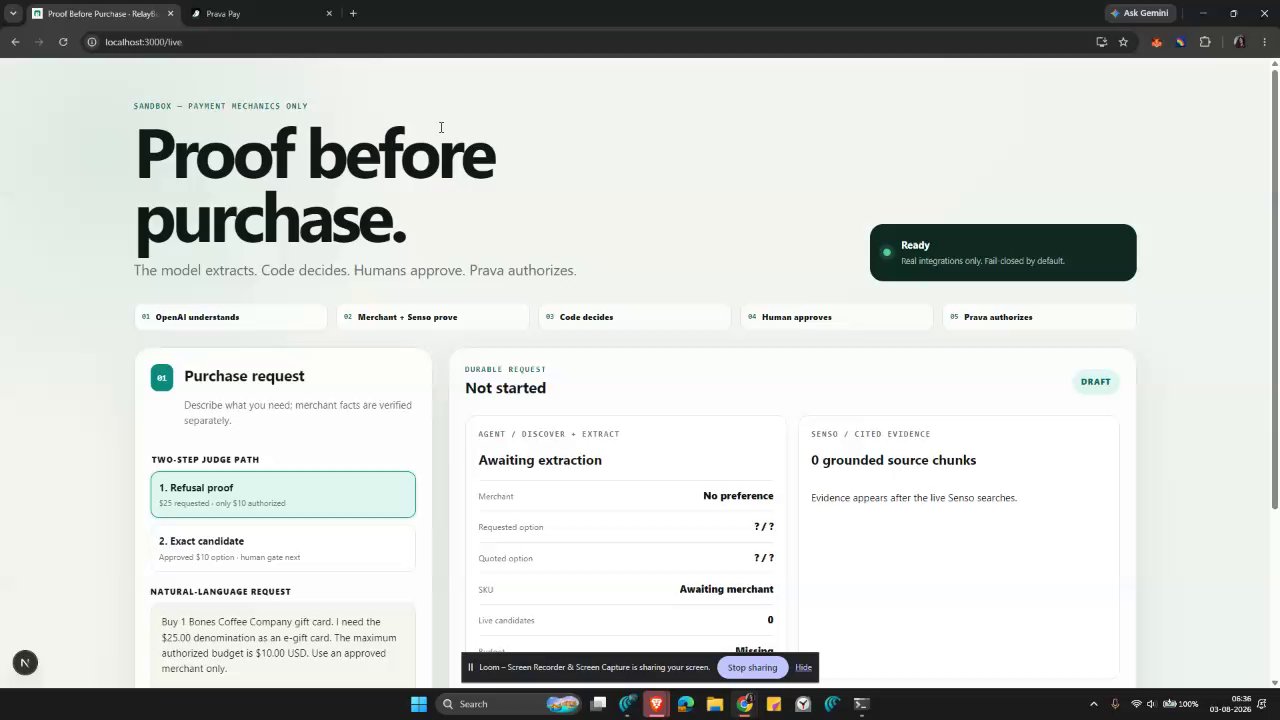Click the install app icon in address bar
1280x720 pixels.
pyautogui.click(x=1101, y=42)
